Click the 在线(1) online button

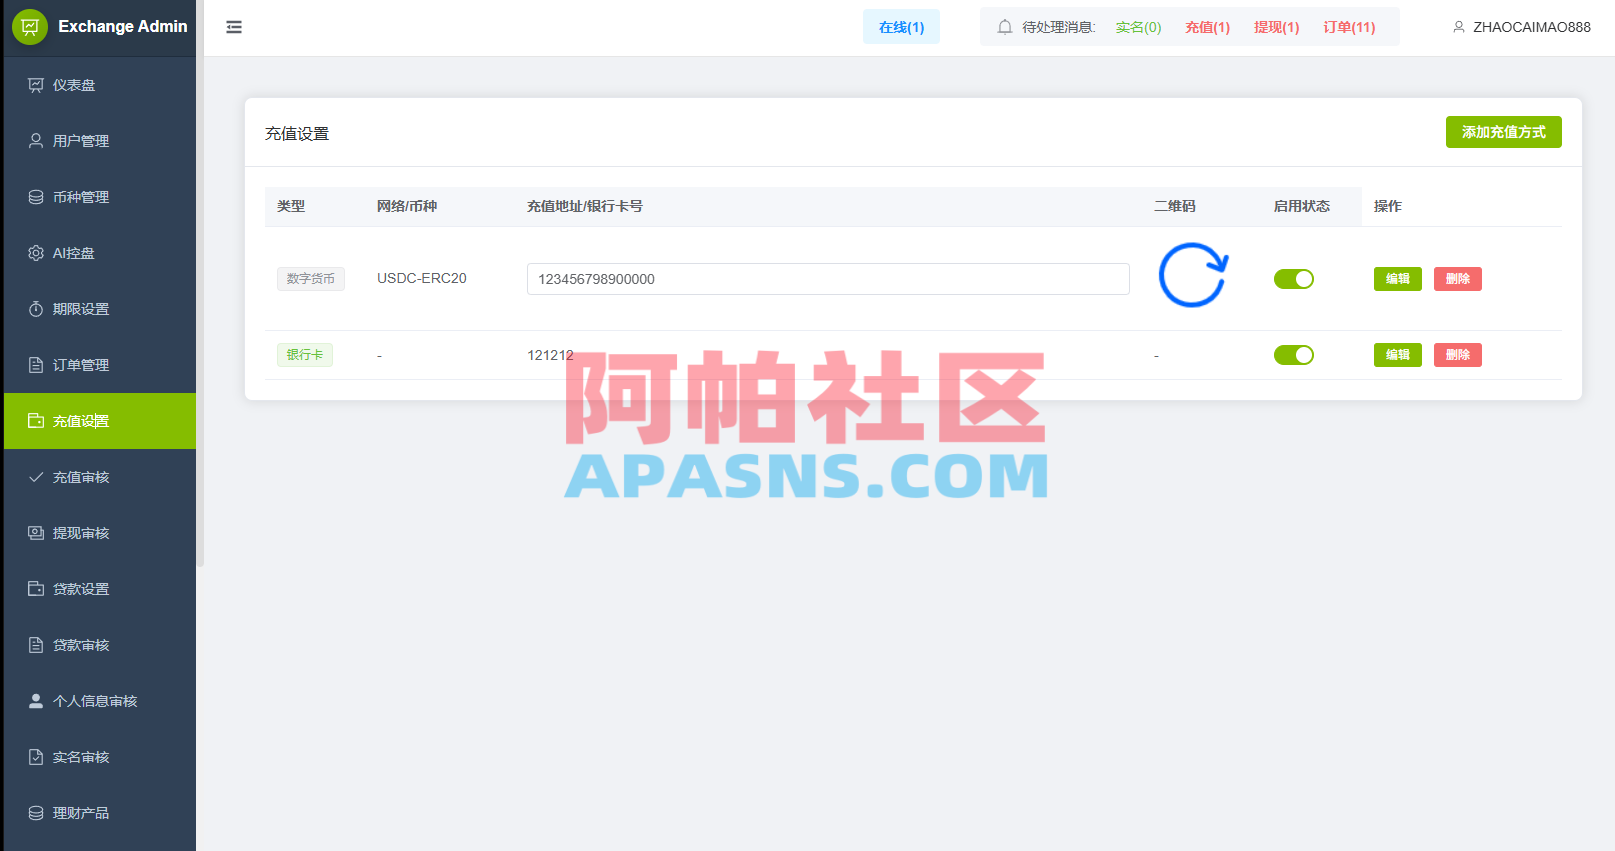tap(901, 27)
